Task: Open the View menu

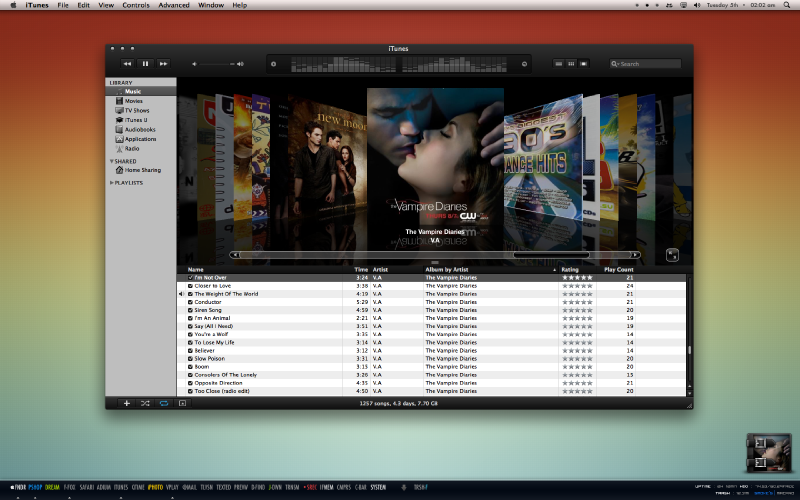Action: (106, 5)
